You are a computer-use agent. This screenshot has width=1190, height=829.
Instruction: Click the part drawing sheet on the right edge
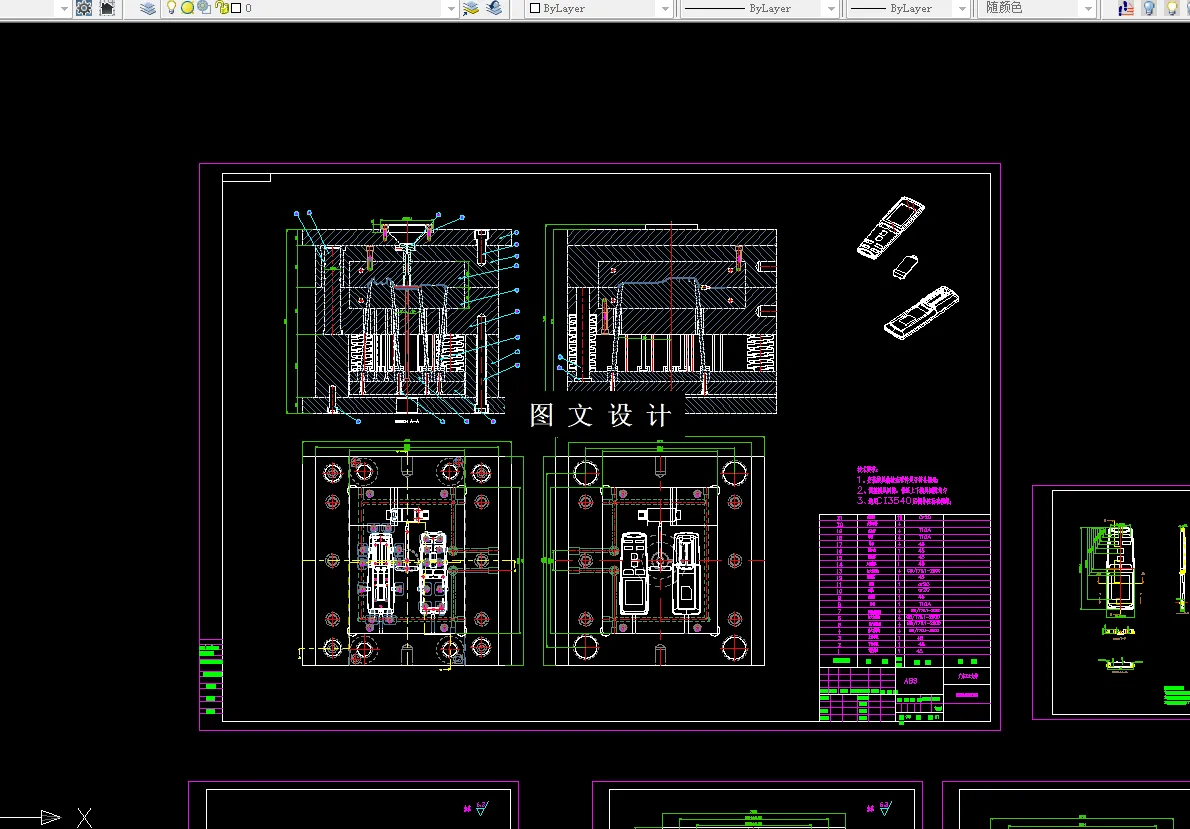pos(1111,601)
